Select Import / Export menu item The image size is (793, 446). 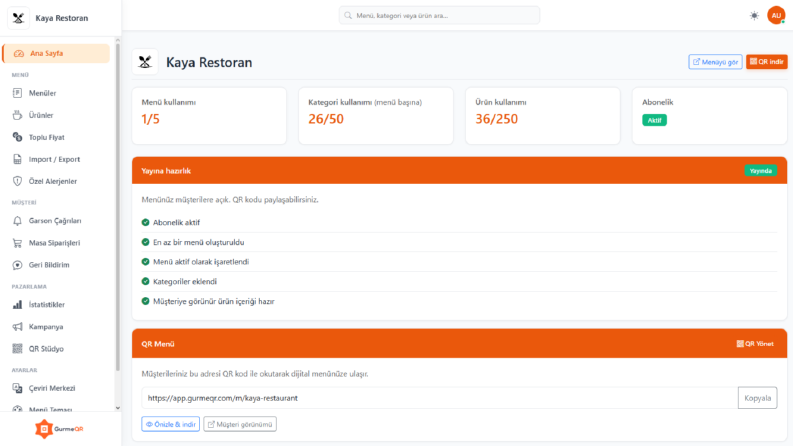click(x=56, y=159)
